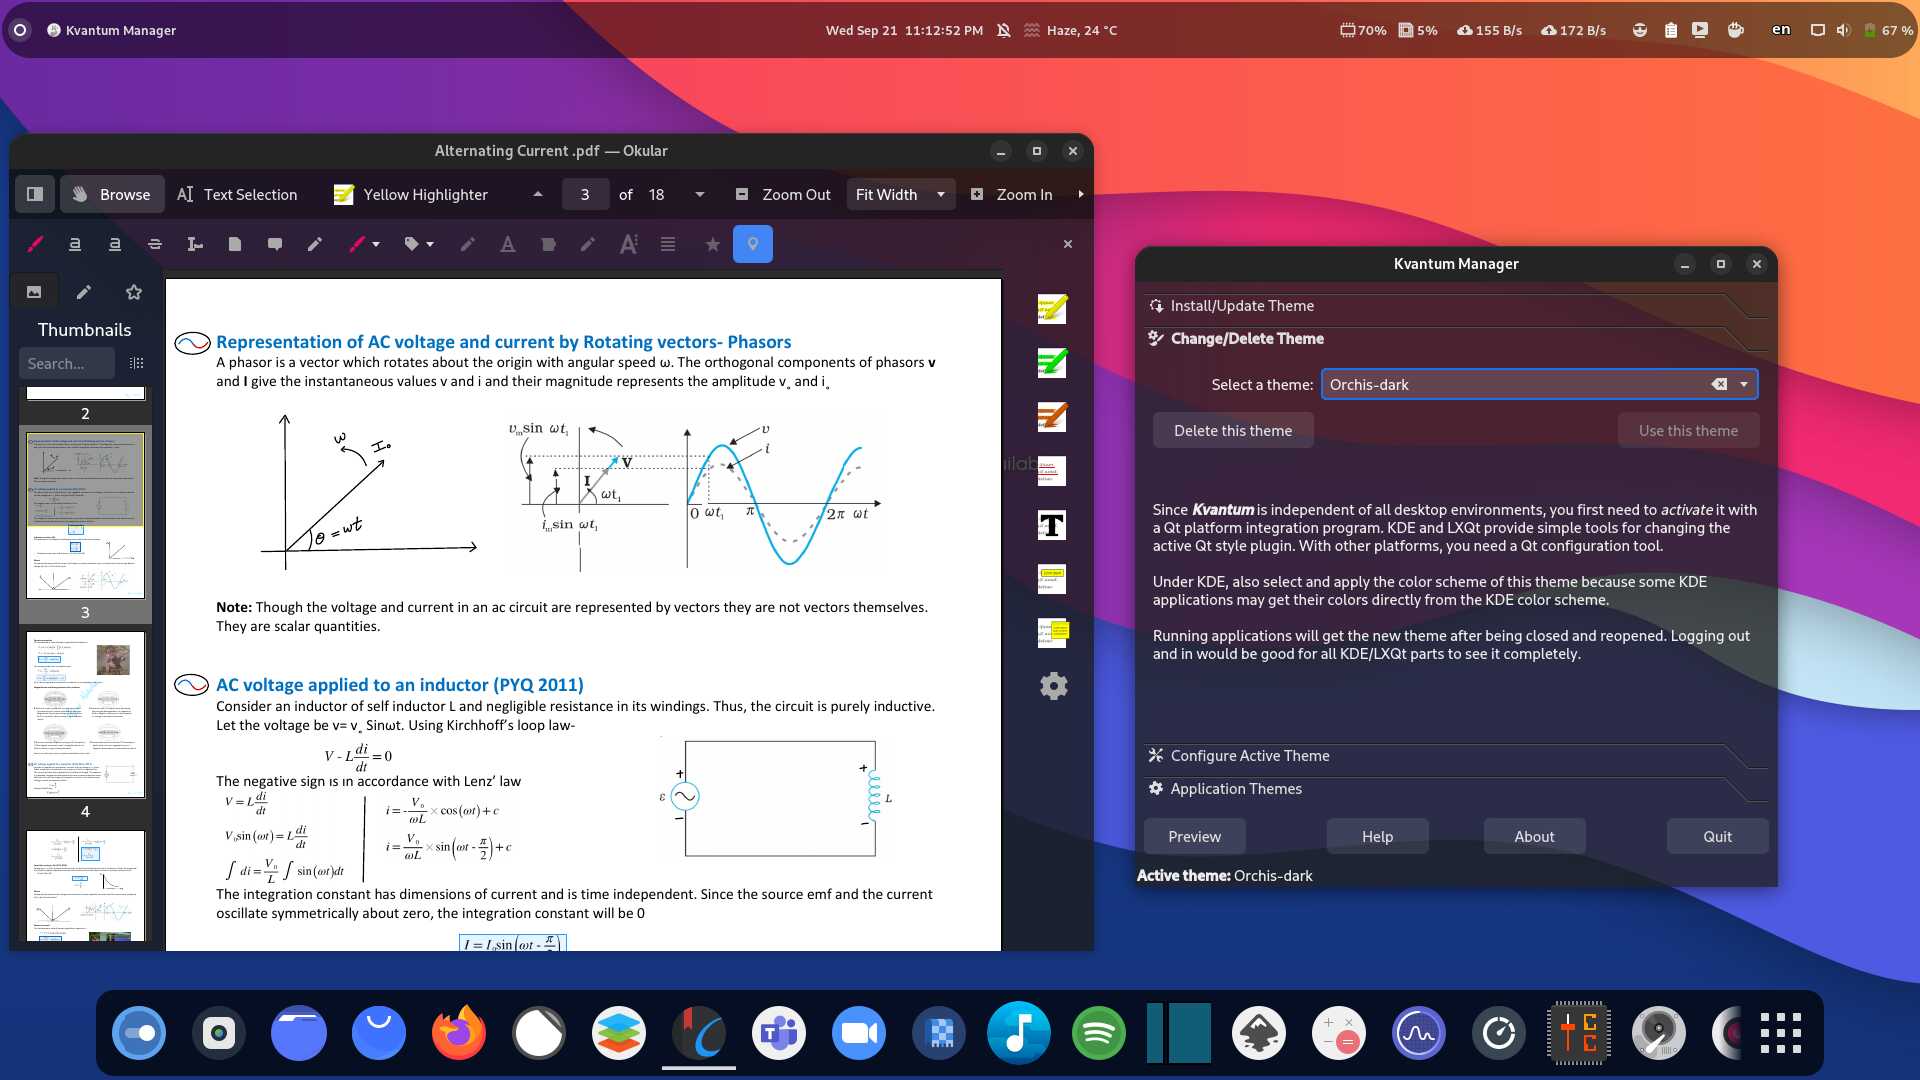Click Preview in Kvantum Manager
Screen dimensions: 1920x1080
pos(1195,837)
